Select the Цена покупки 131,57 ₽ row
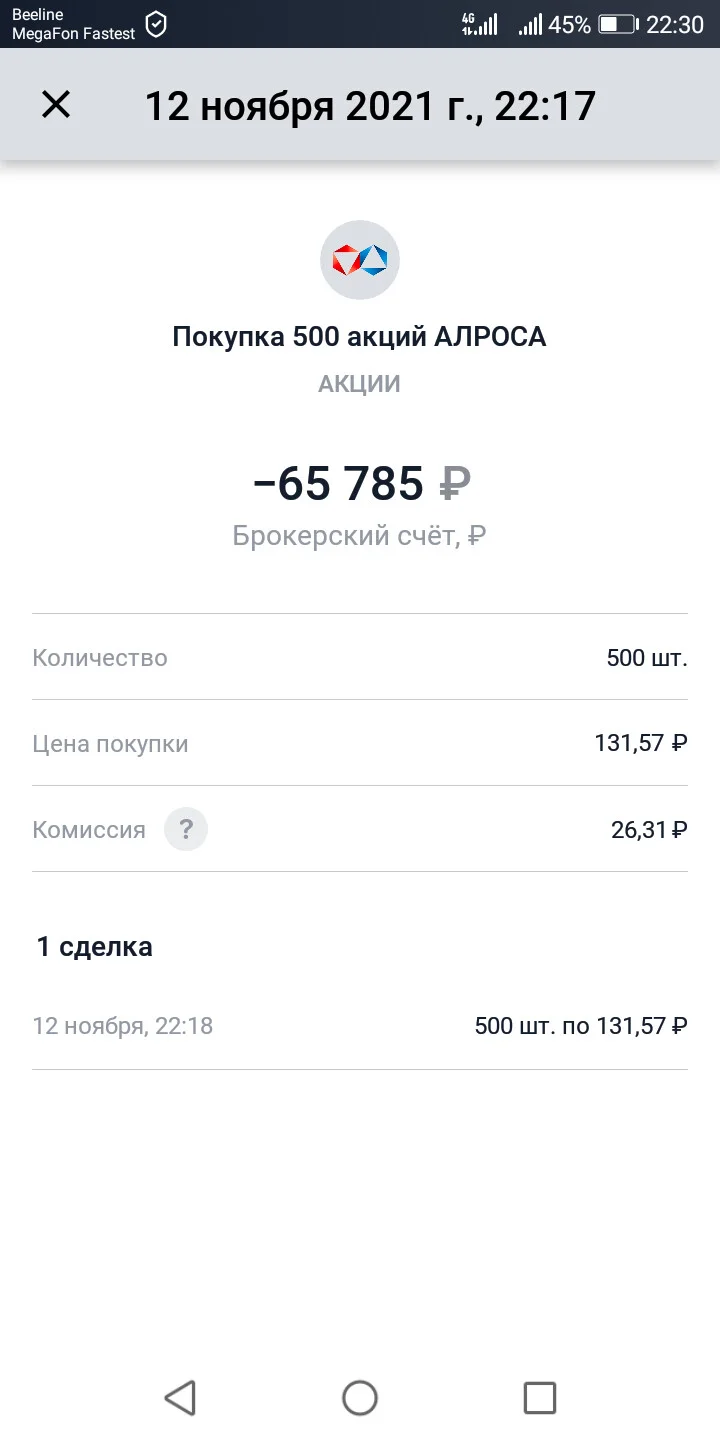Image resolution: width=720 pixels, height=1440 pixels. coord(360,743)
